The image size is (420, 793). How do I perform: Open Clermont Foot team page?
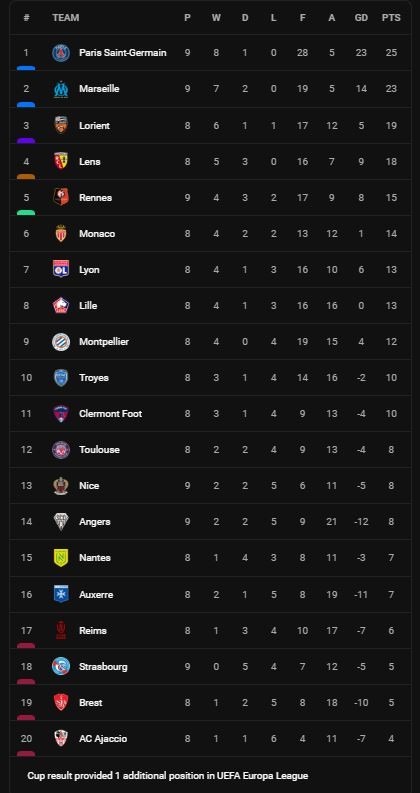click(110, 414)
